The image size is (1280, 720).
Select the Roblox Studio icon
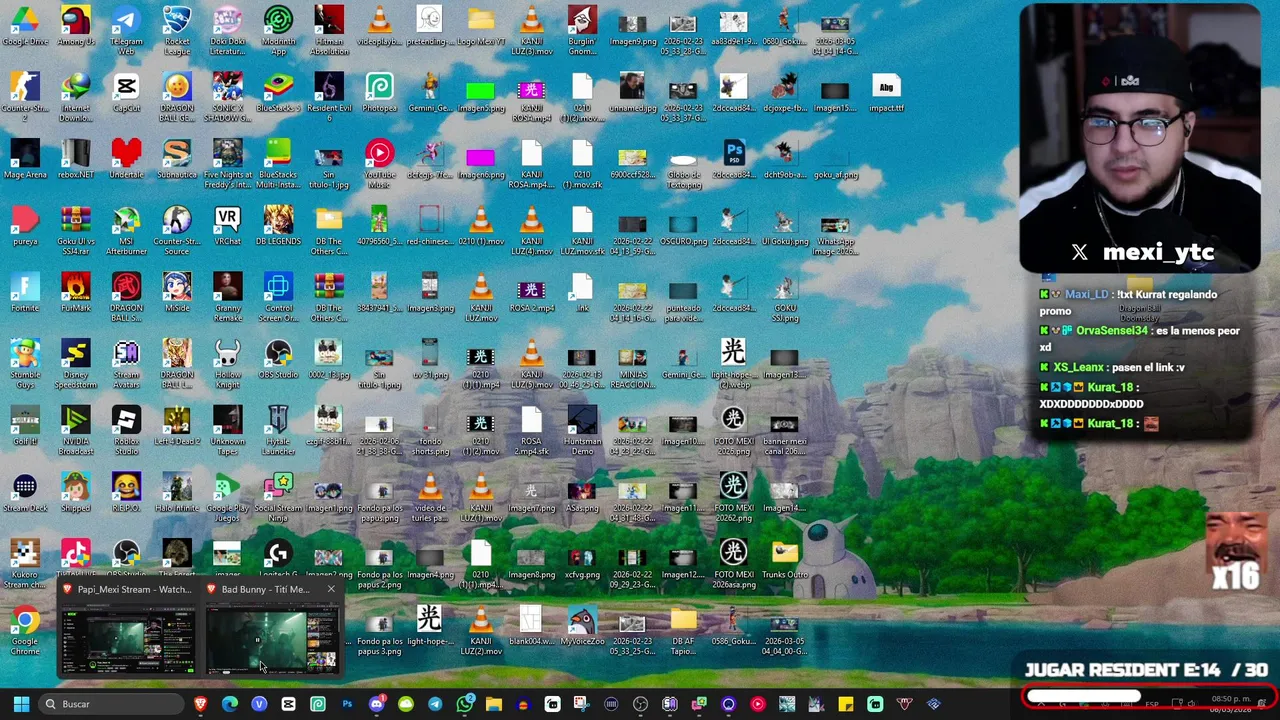pyautogui.click(x=126, y=431)
